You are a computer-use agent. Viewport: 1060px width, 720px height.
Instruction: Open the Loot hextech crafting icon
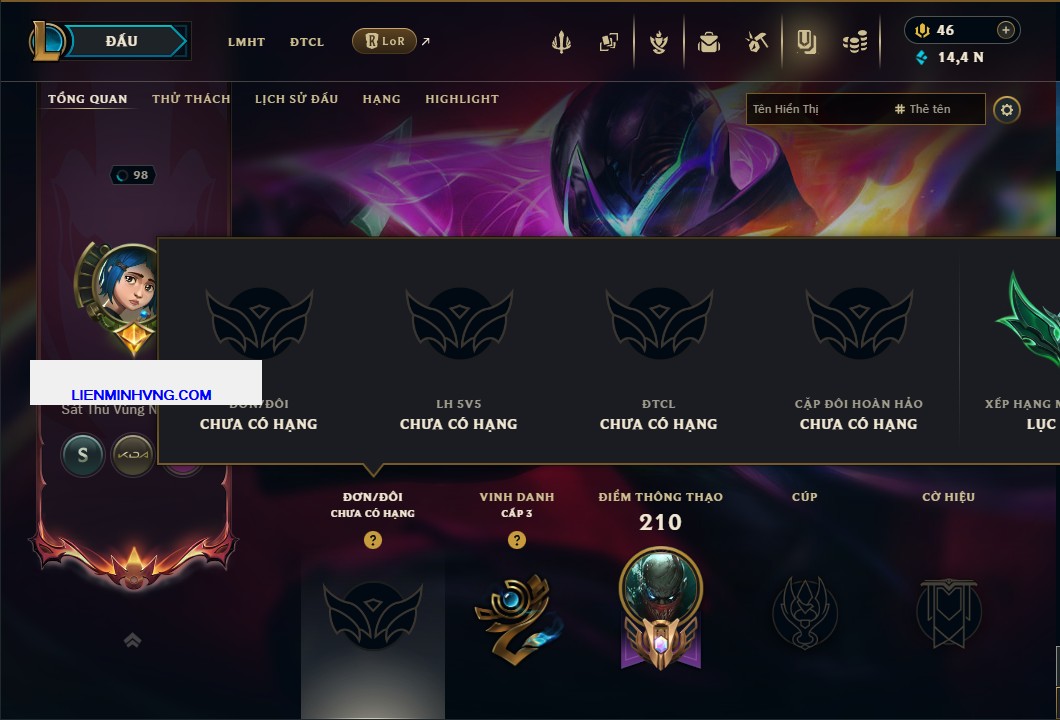click(x=756, y=43)
